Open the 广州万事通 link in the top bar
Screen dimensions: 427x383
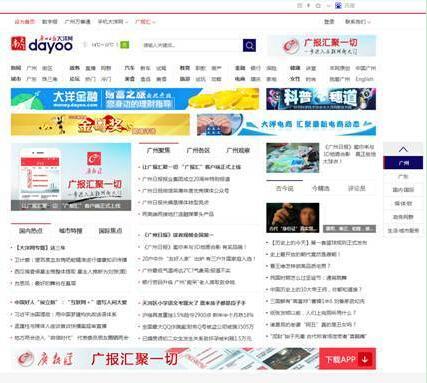click(x=77, y=22)
